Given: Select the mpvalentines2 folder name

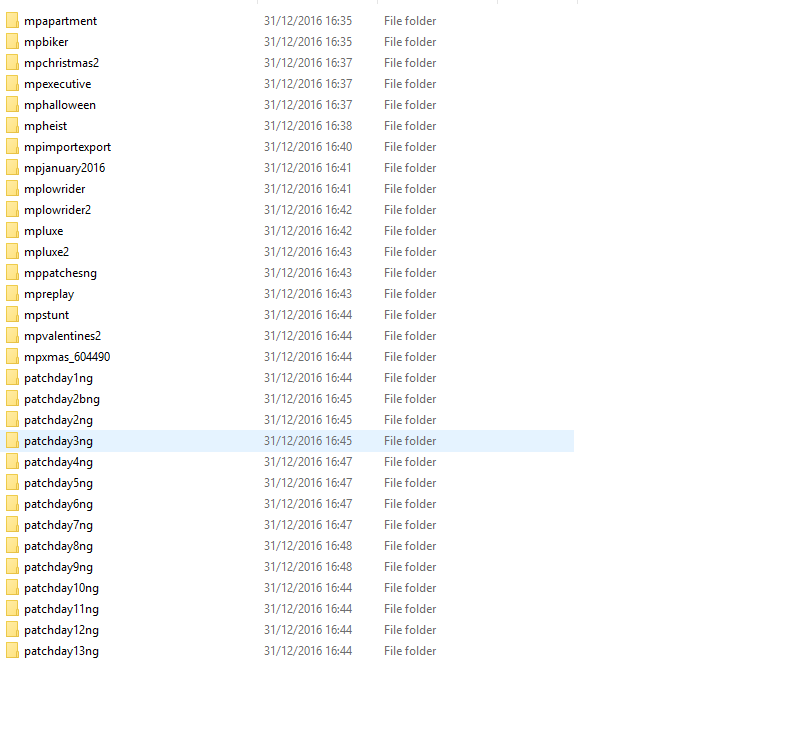Looking at the screenshot, I should tap(62, 336).
